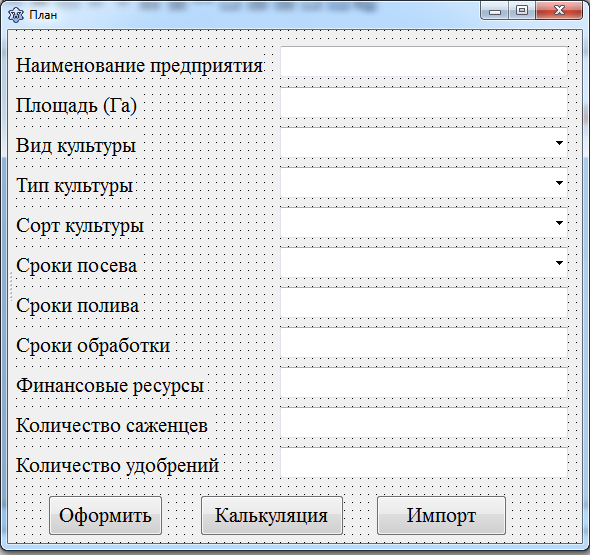Click the Финансовые ресурсы label
This screenshot has width=590, height=555.
[110, 386]
